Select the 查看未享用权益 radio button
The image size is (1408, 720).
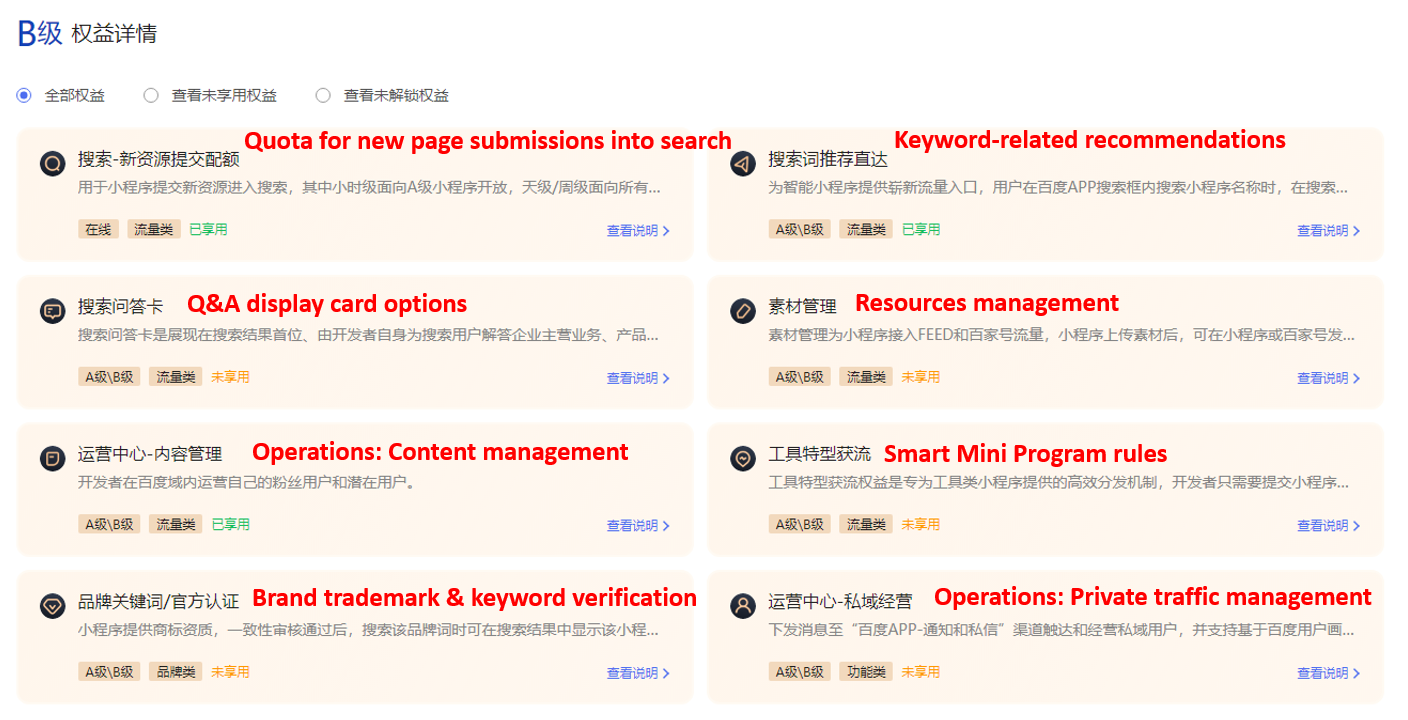pyautogui.click(x=151, y=96)
